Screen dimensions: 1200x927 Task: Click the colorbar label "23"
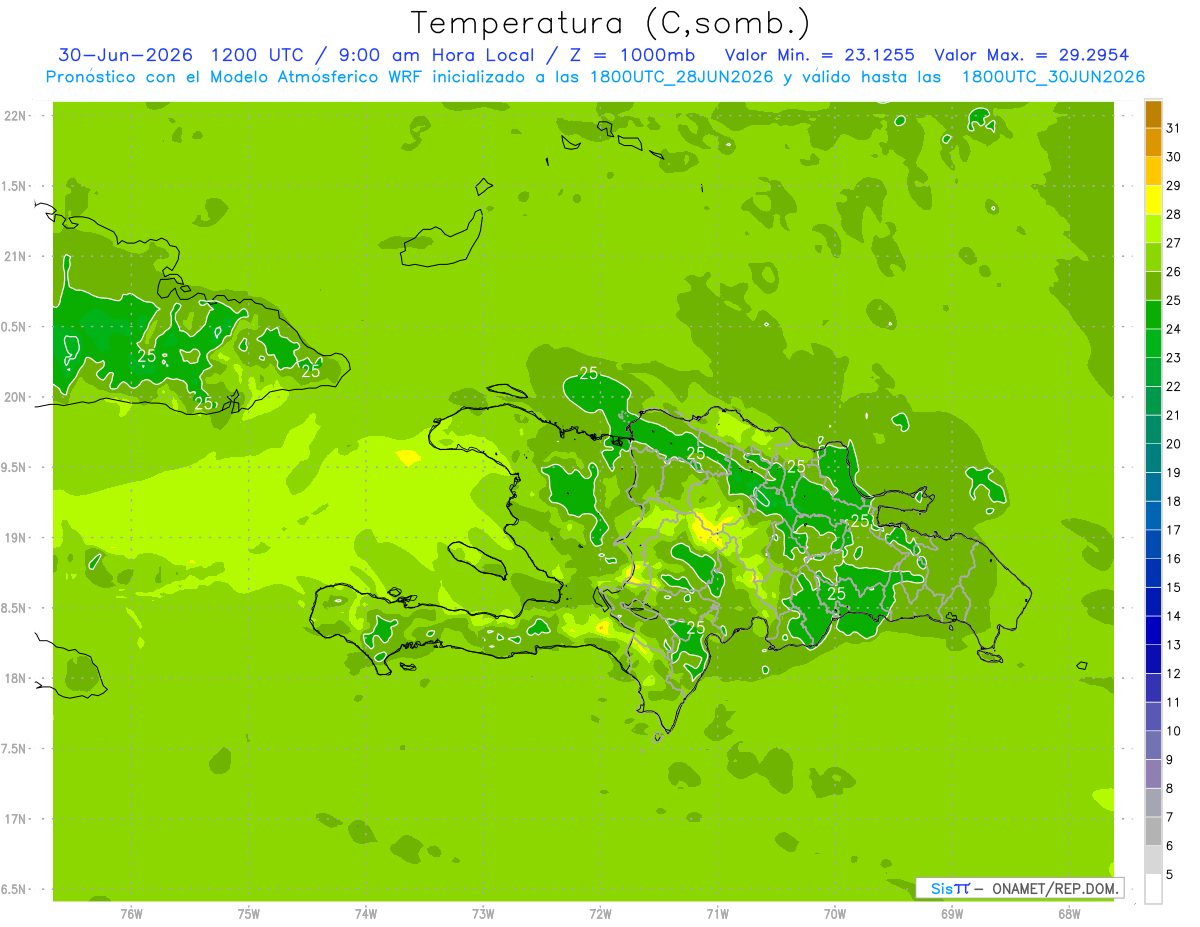(x=1173, y=358)
